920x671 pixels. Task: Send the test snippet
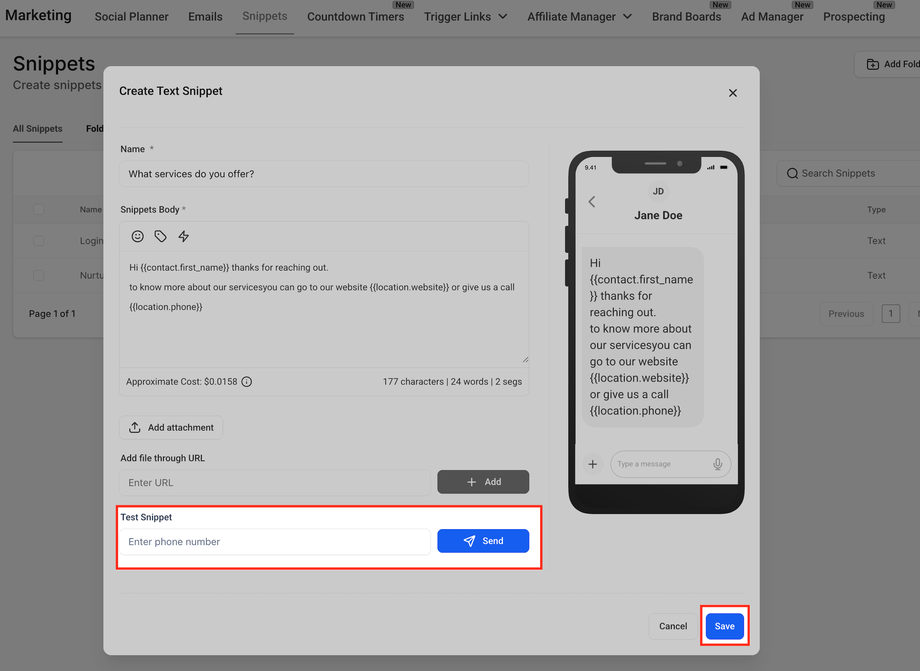[483, 541]
